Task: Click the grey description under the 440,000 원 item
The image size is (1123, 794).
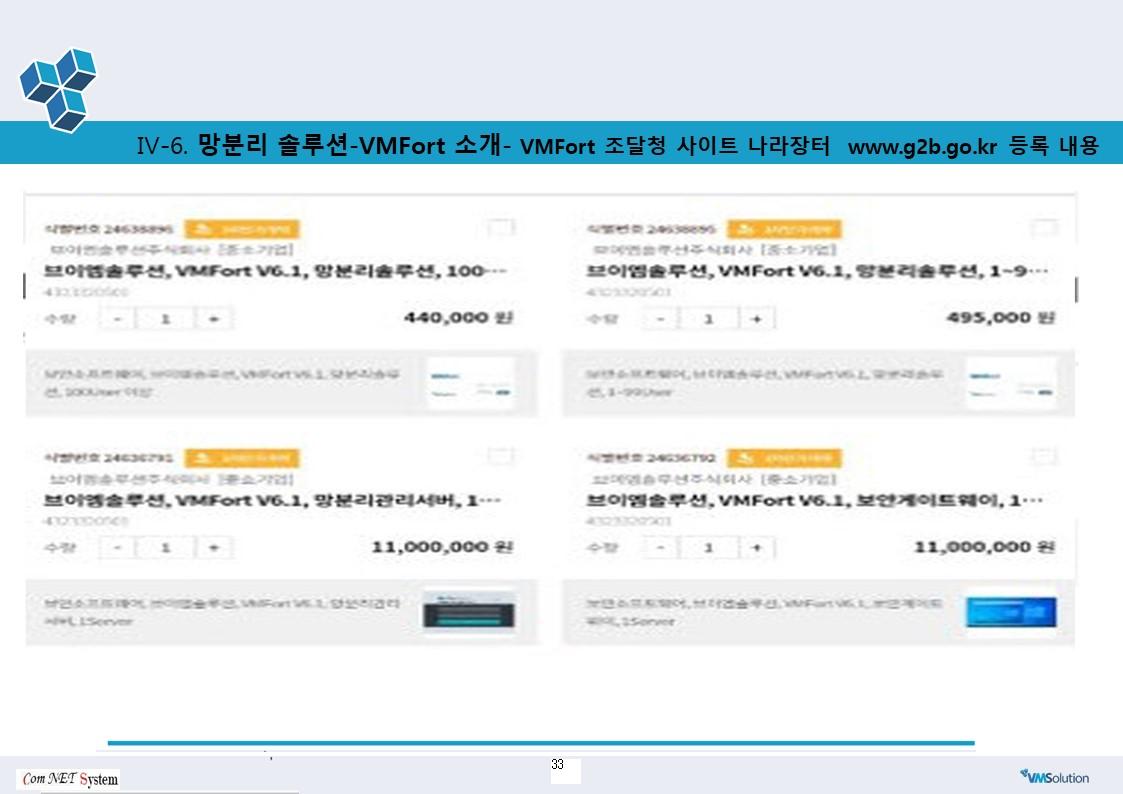Action: (x=222, y=383)
